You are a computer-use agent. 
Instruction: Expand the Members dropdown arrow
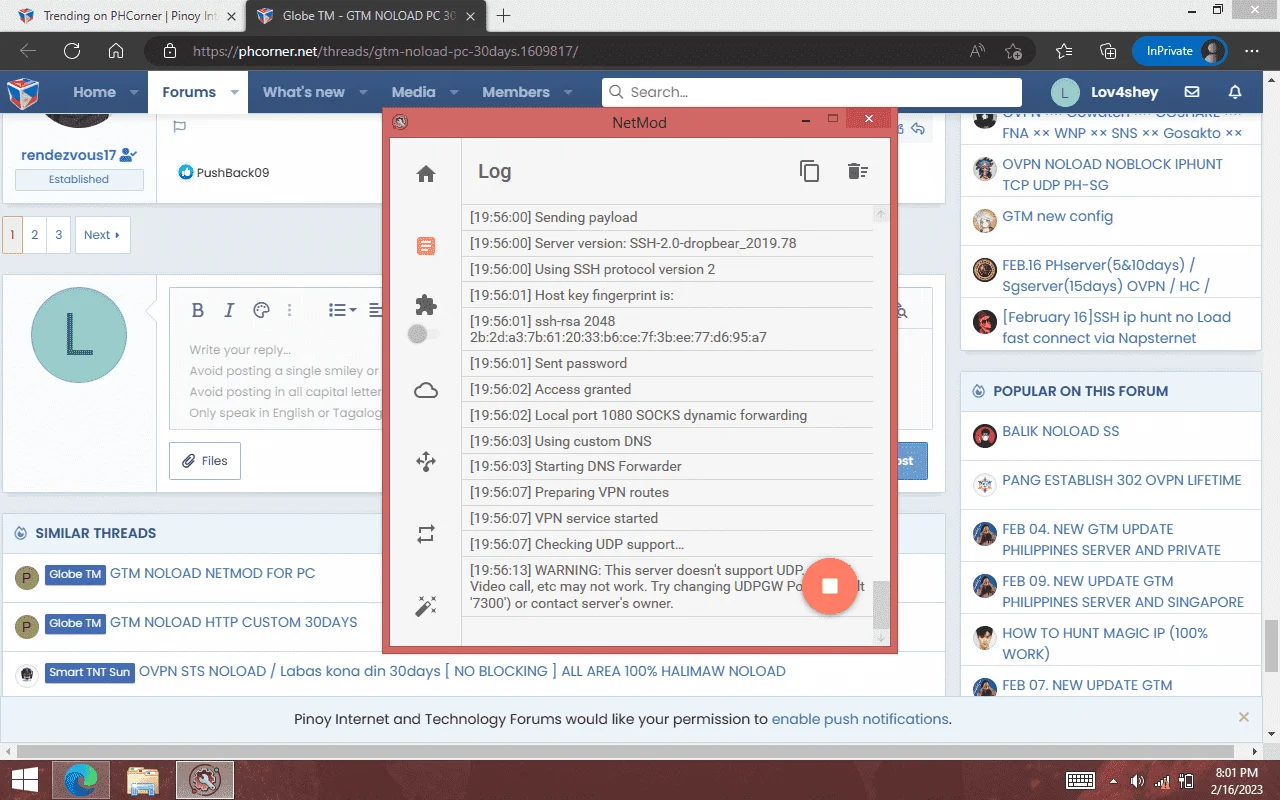568,92
